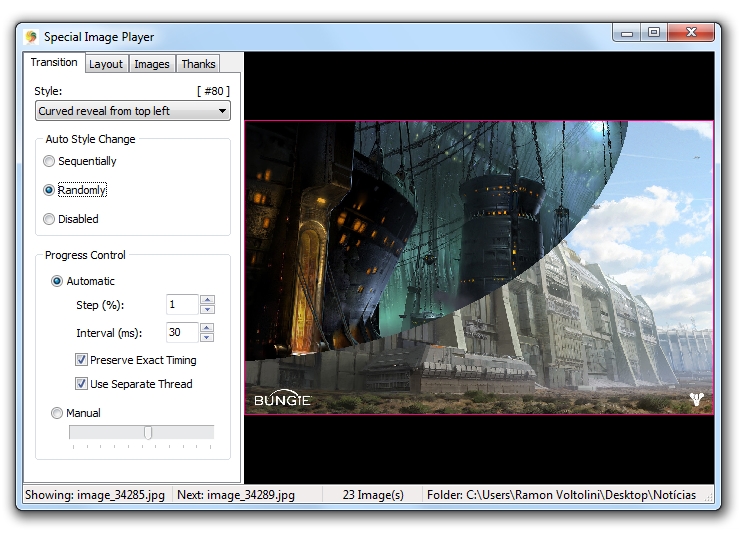
Task: Click the [ #80 ] style number label
Action: tap(213, 91)
